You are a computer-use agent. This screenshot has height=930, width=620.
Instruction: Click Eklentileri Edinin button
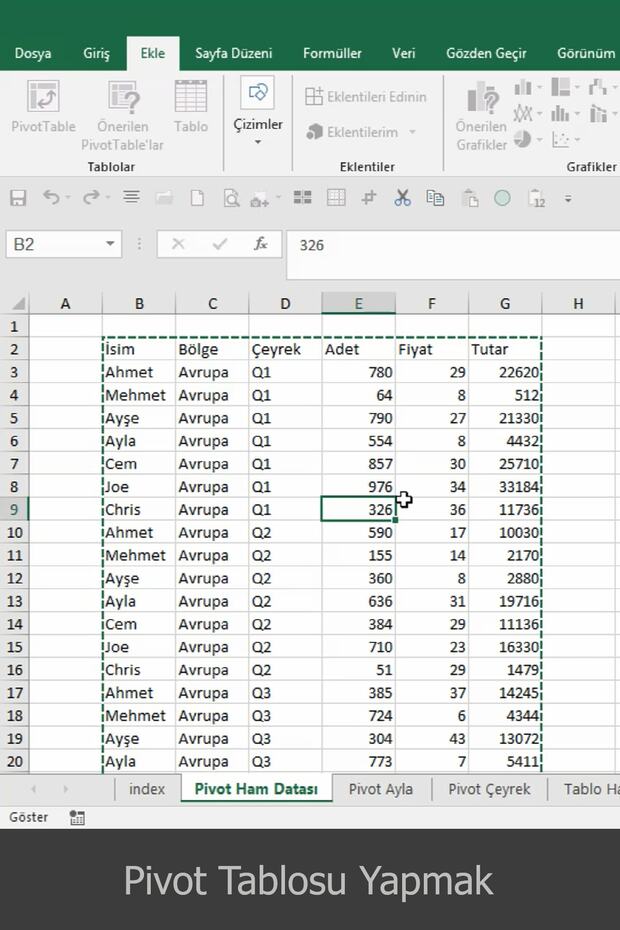coord(366,97)
